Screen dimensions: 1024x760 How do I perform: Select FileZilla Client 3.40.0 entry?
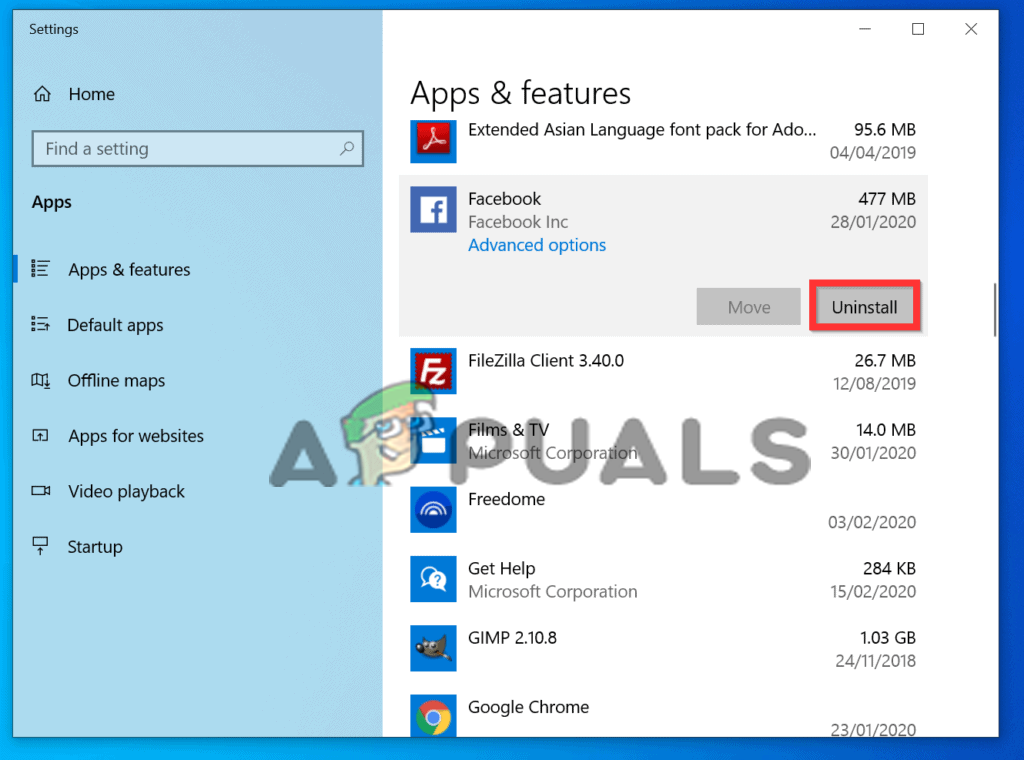click(663, 371)
